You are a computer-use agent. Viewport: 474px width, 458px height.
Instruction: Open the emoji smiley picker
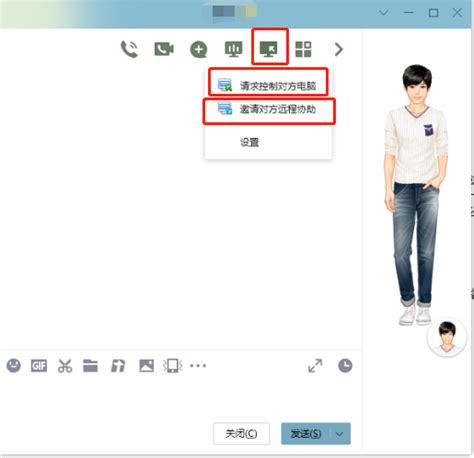click(14, 366)
